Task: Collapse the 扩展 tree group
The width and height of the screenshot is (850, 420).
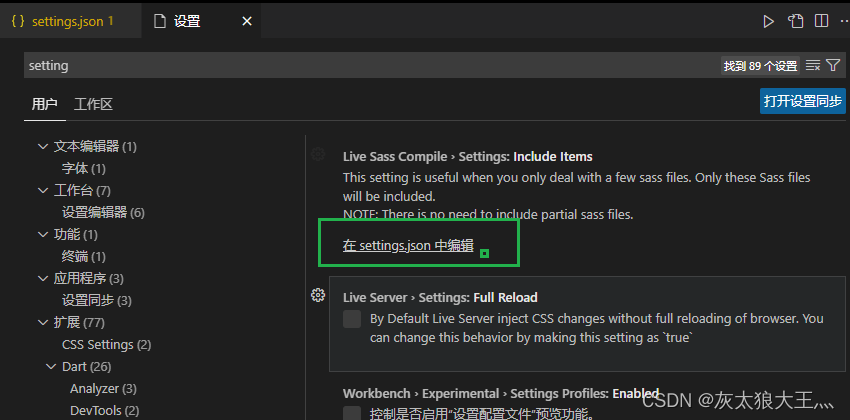Action: pyautogui.click(x=43, y=322)
